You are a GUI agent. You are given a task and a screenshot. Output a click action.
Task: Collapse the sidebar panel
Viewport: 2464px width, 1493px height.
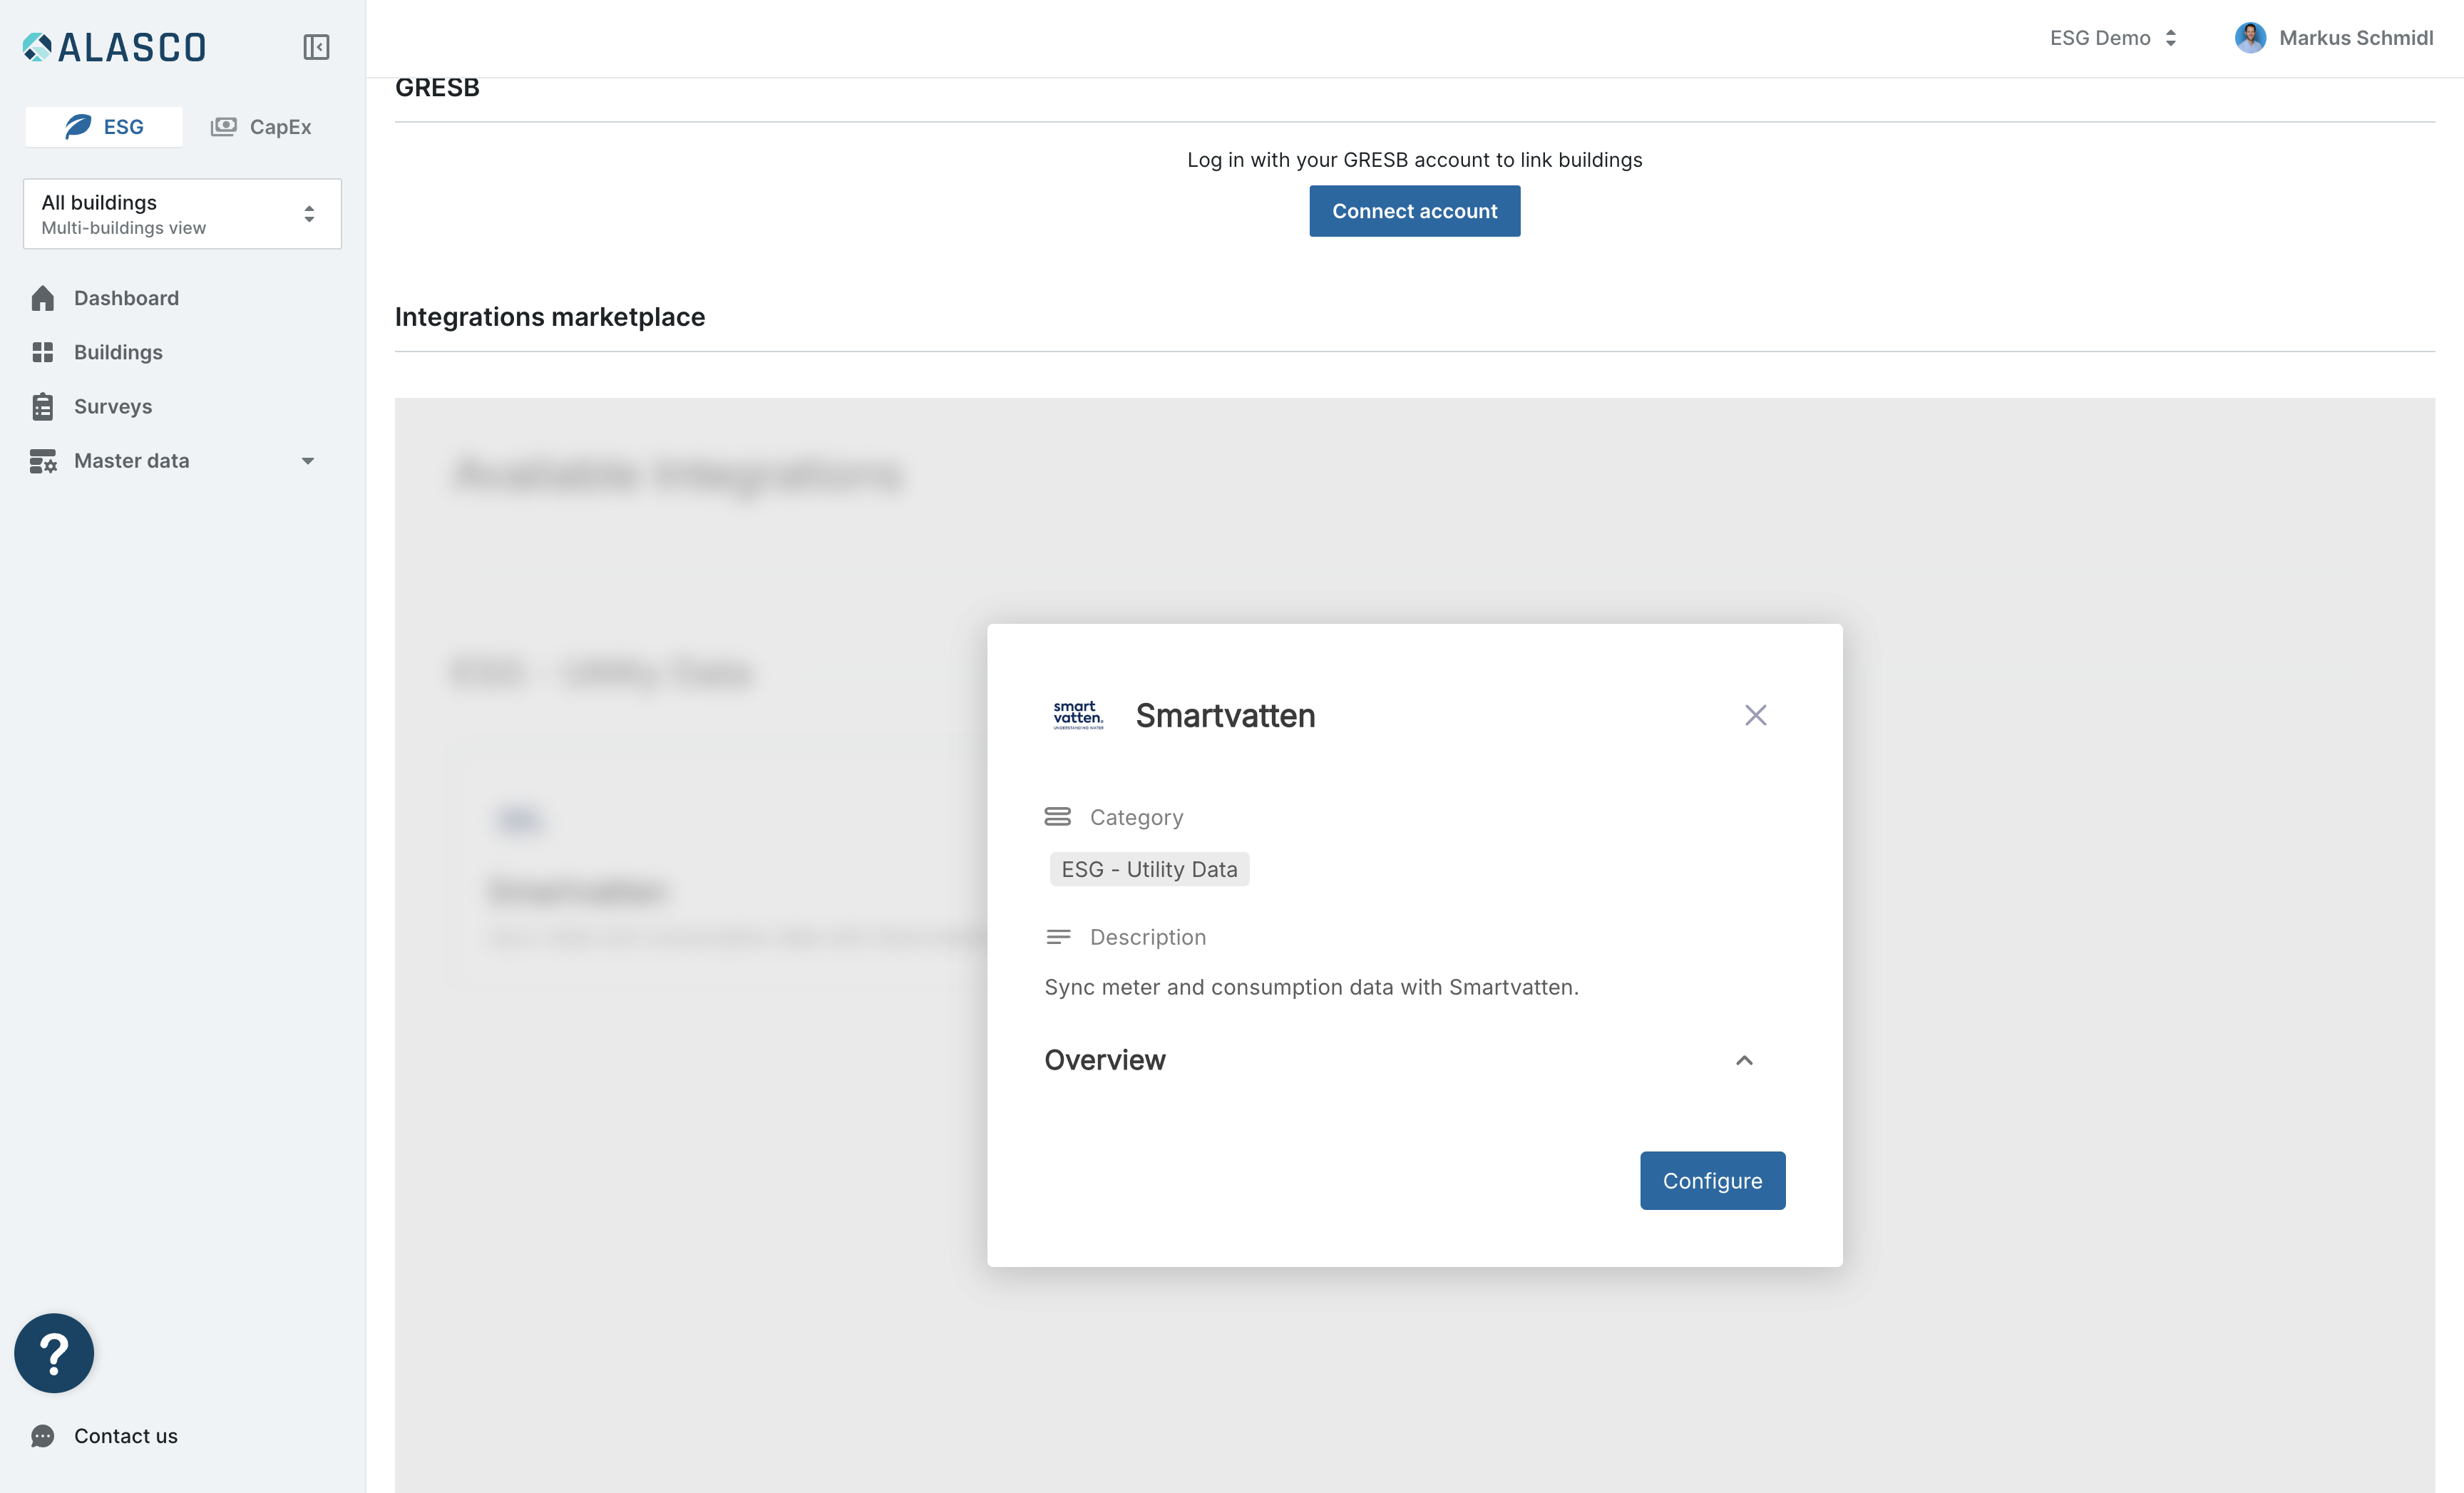point(316,47)
